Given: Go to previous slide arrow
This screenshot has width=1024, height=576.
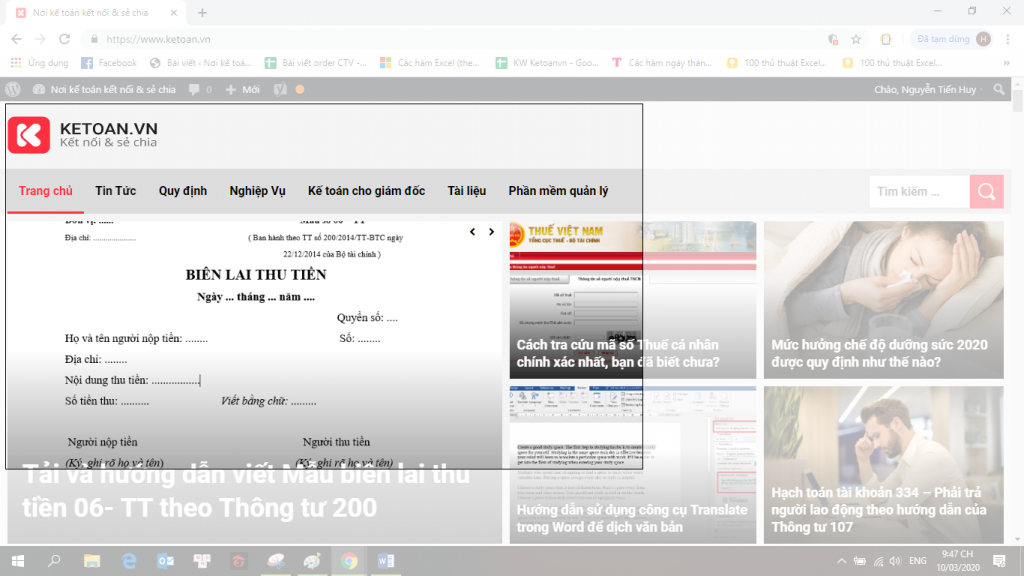Looking at the screenshot, I should [472, 232].
